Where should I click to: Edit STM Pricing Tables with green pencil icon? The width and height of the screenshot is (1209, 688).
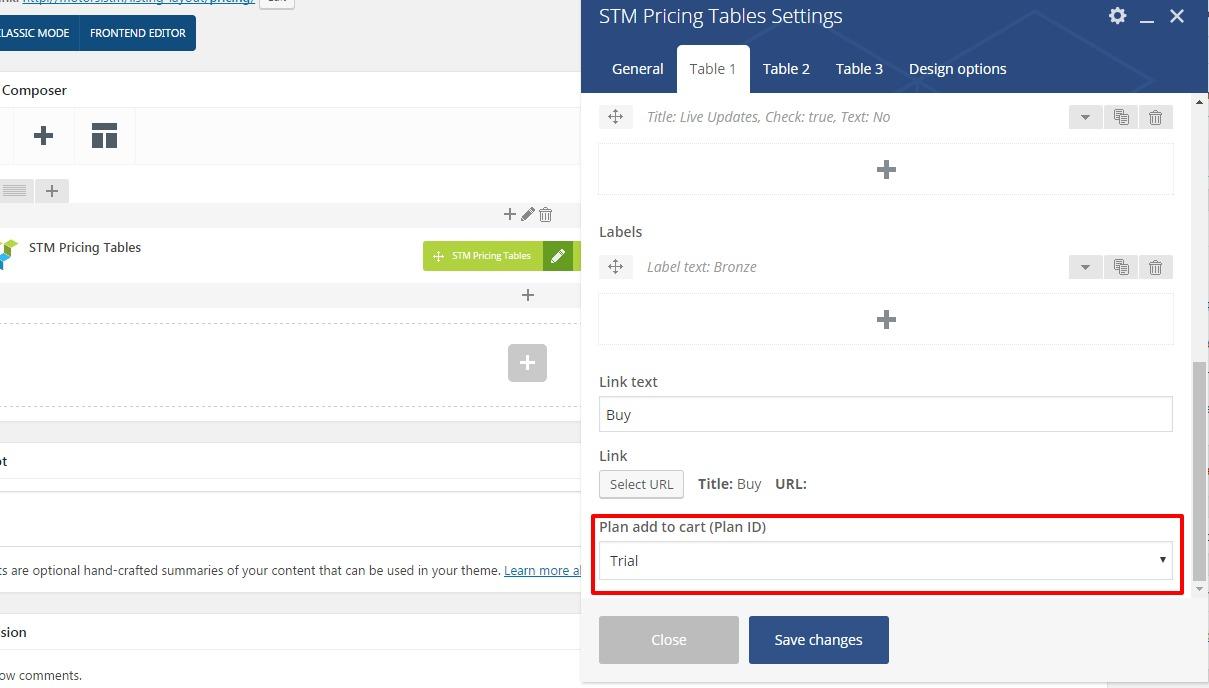[558, 256]
